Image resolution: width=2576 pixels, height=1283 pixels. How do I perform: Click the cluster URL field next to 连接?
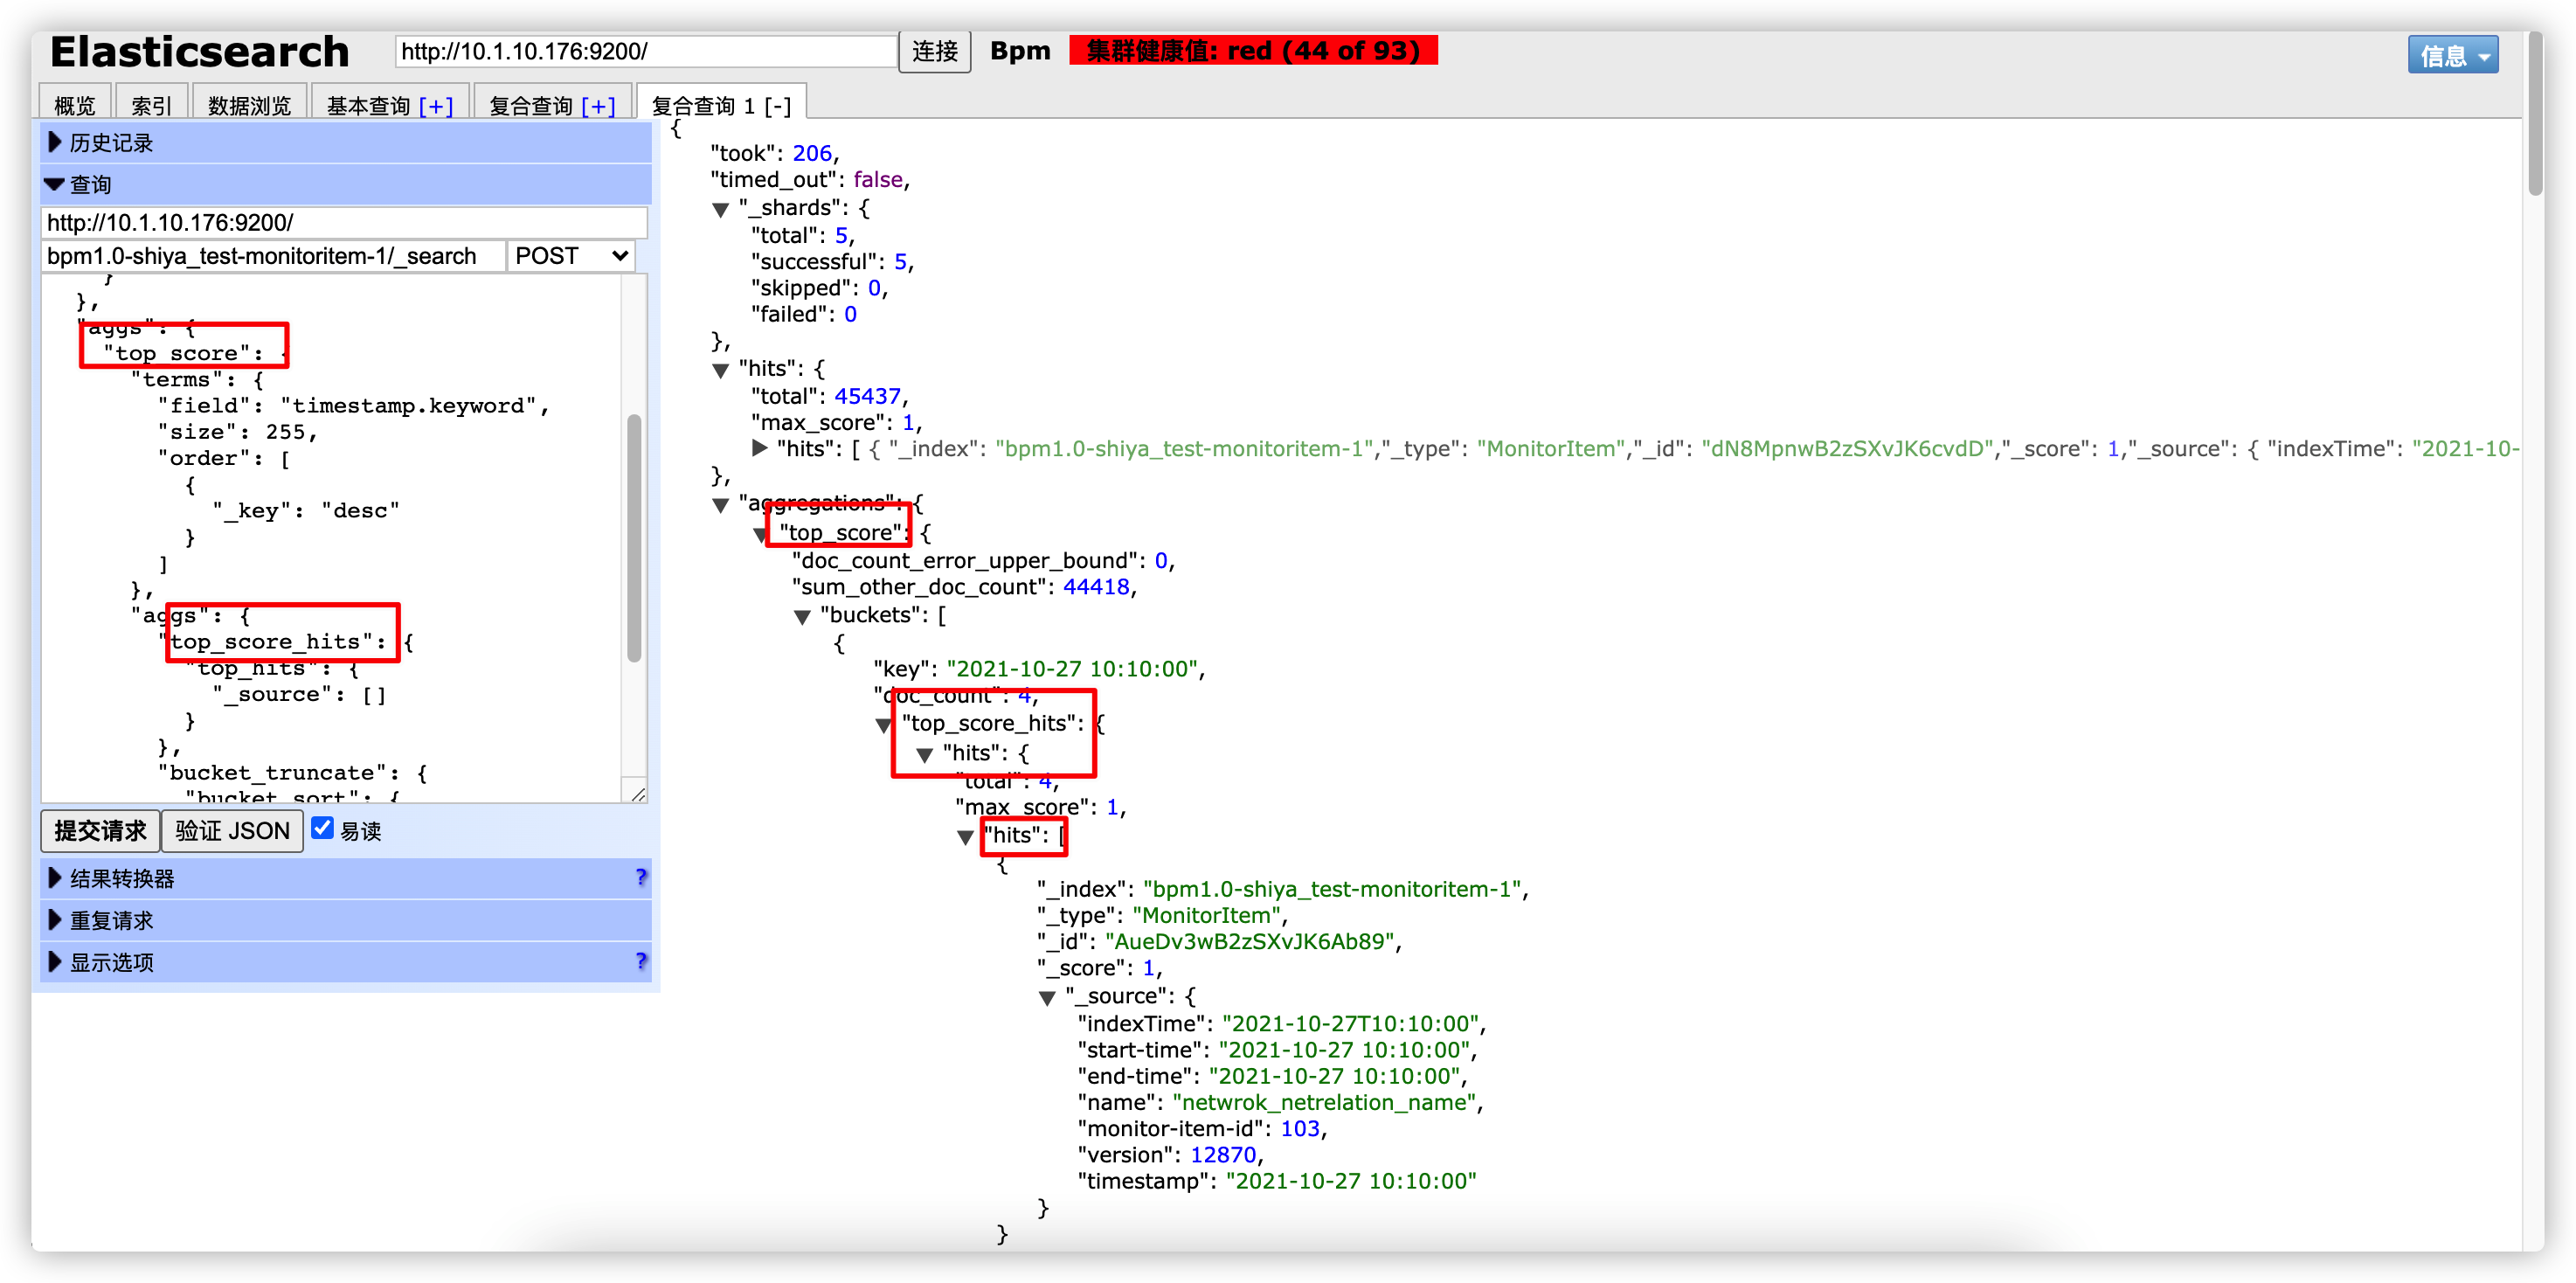645,51
